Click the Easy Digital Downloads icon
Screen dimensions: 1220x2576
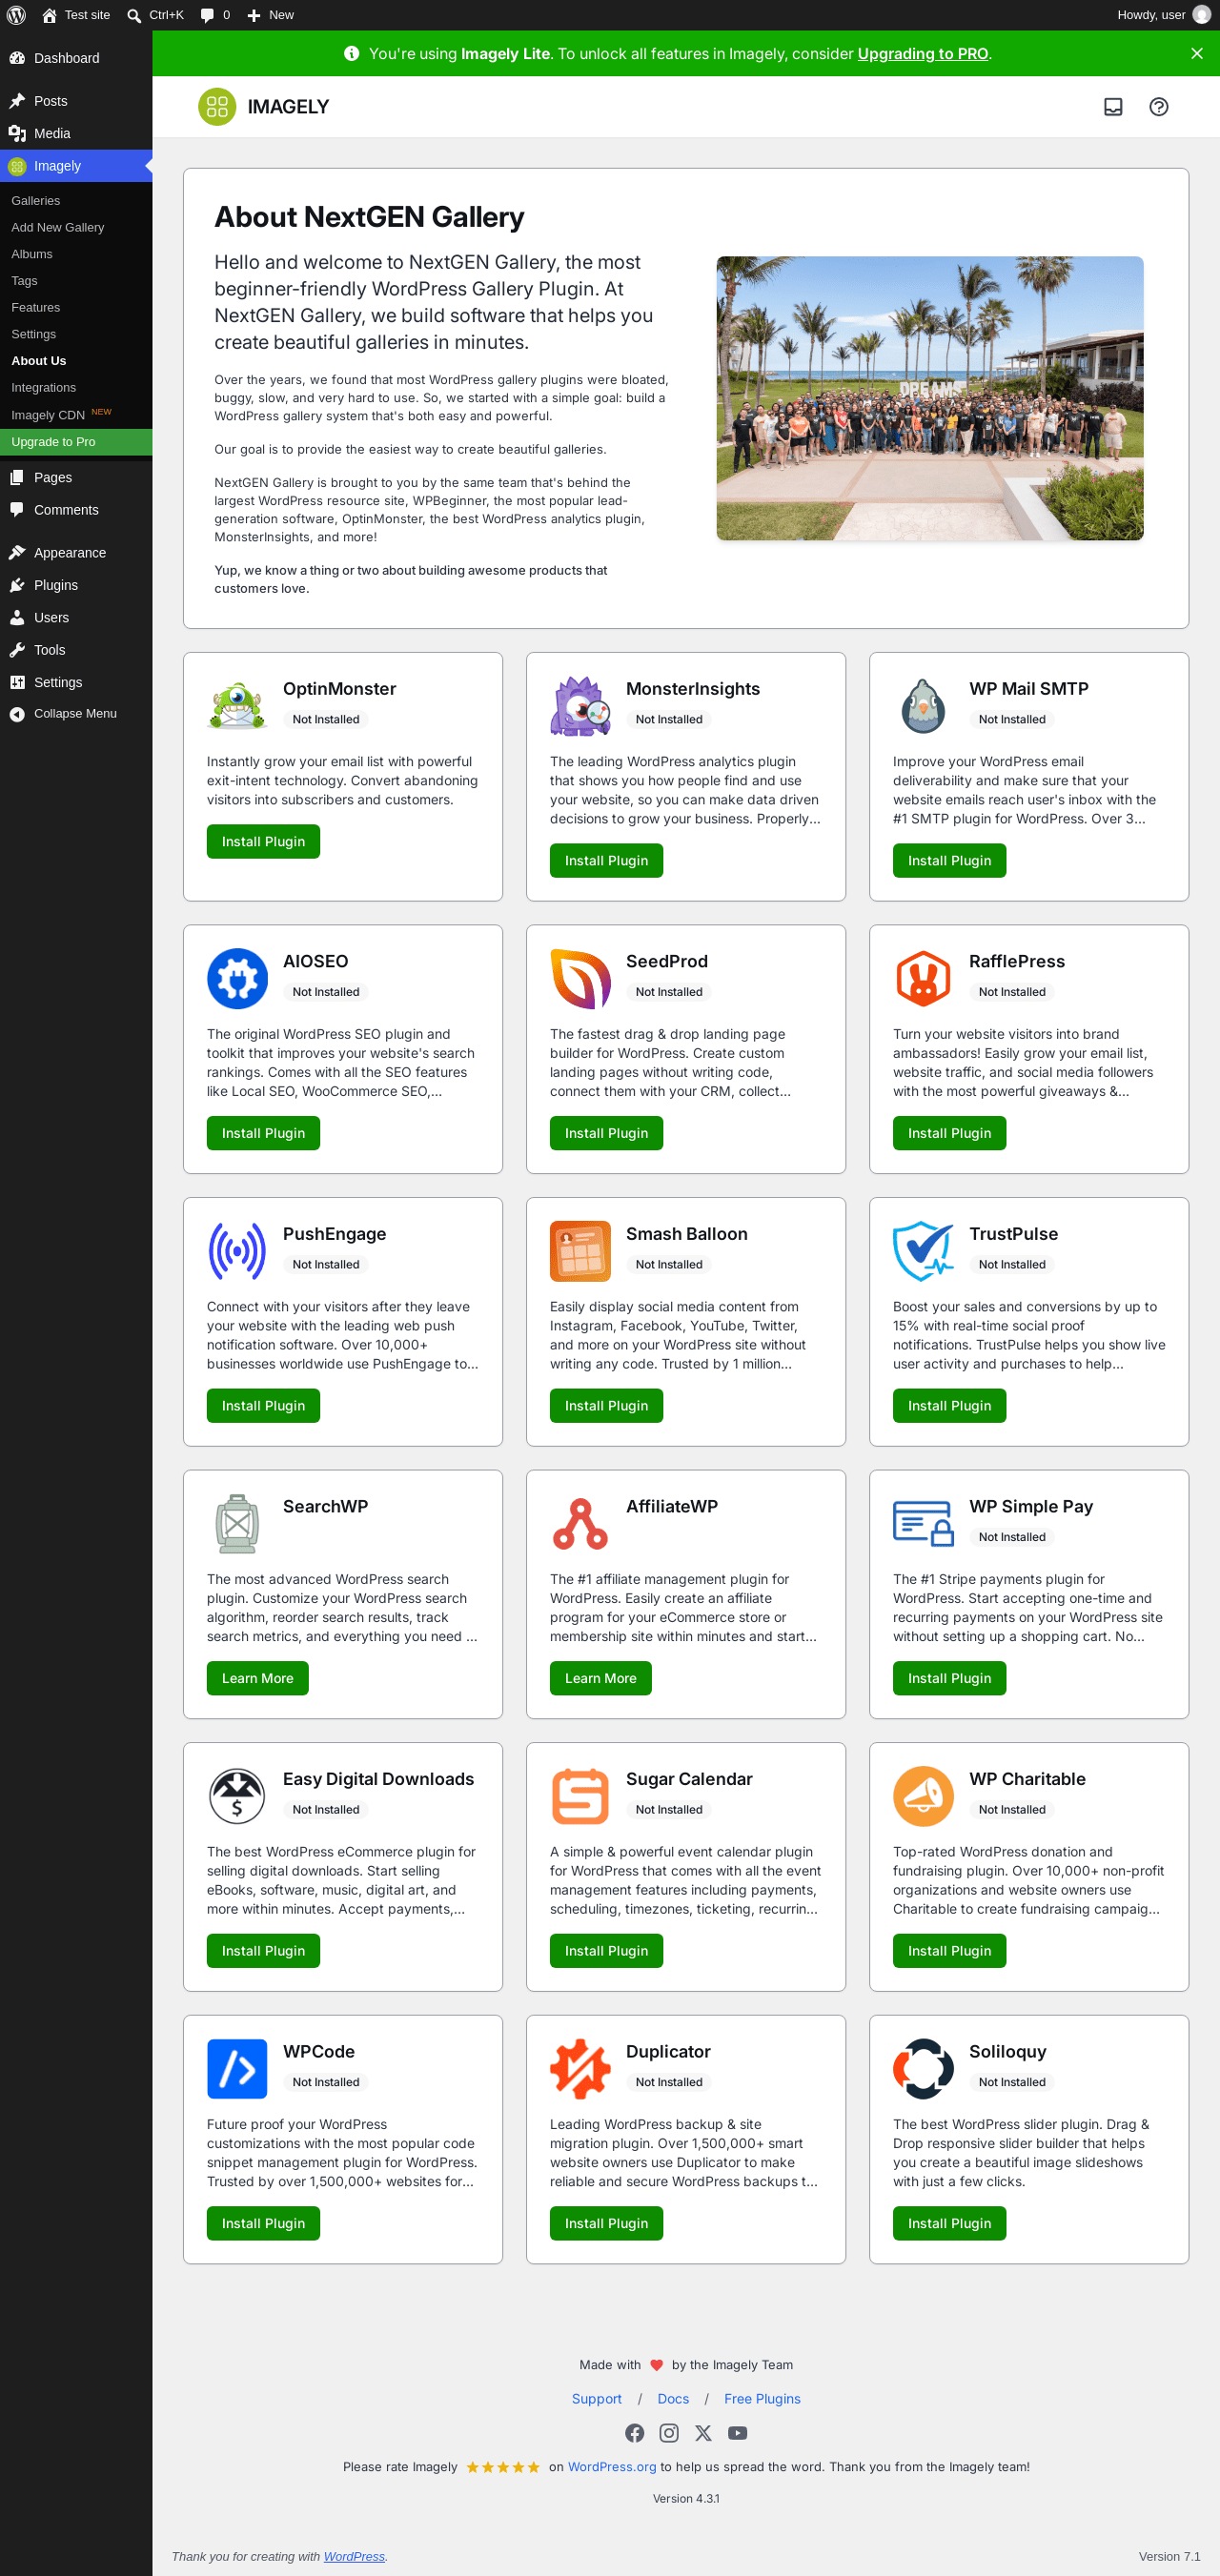pos(237,1796)
